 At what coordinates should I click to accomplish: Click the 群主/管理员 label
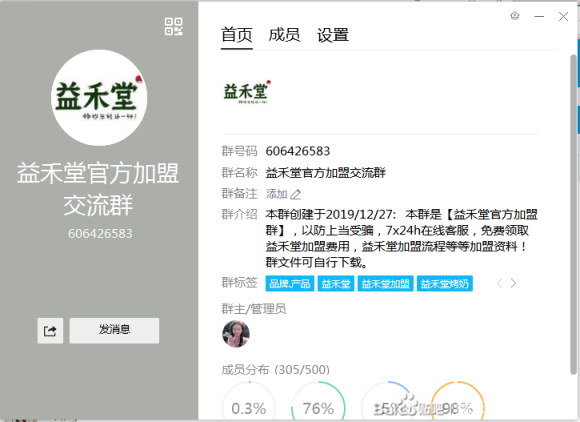(x=254, y=309)
